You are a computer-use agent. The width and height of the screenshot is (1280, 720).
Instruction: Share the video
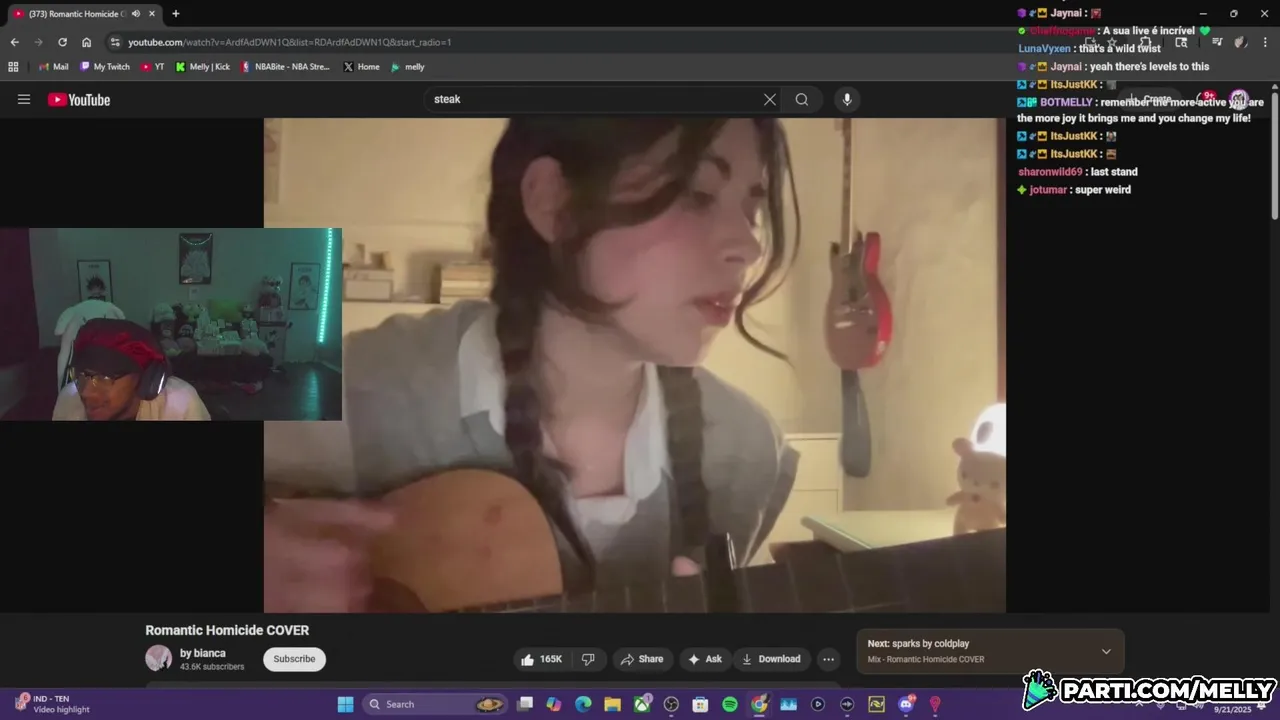click(x=642, y=659)
